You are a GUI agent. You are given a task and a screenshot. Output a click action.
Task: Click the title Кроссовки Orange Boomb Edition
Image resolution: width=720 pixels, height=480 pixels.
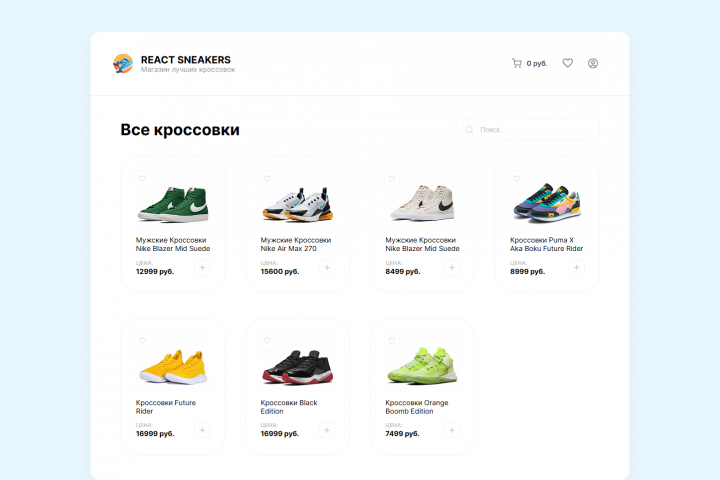click(x=417, y=407)
